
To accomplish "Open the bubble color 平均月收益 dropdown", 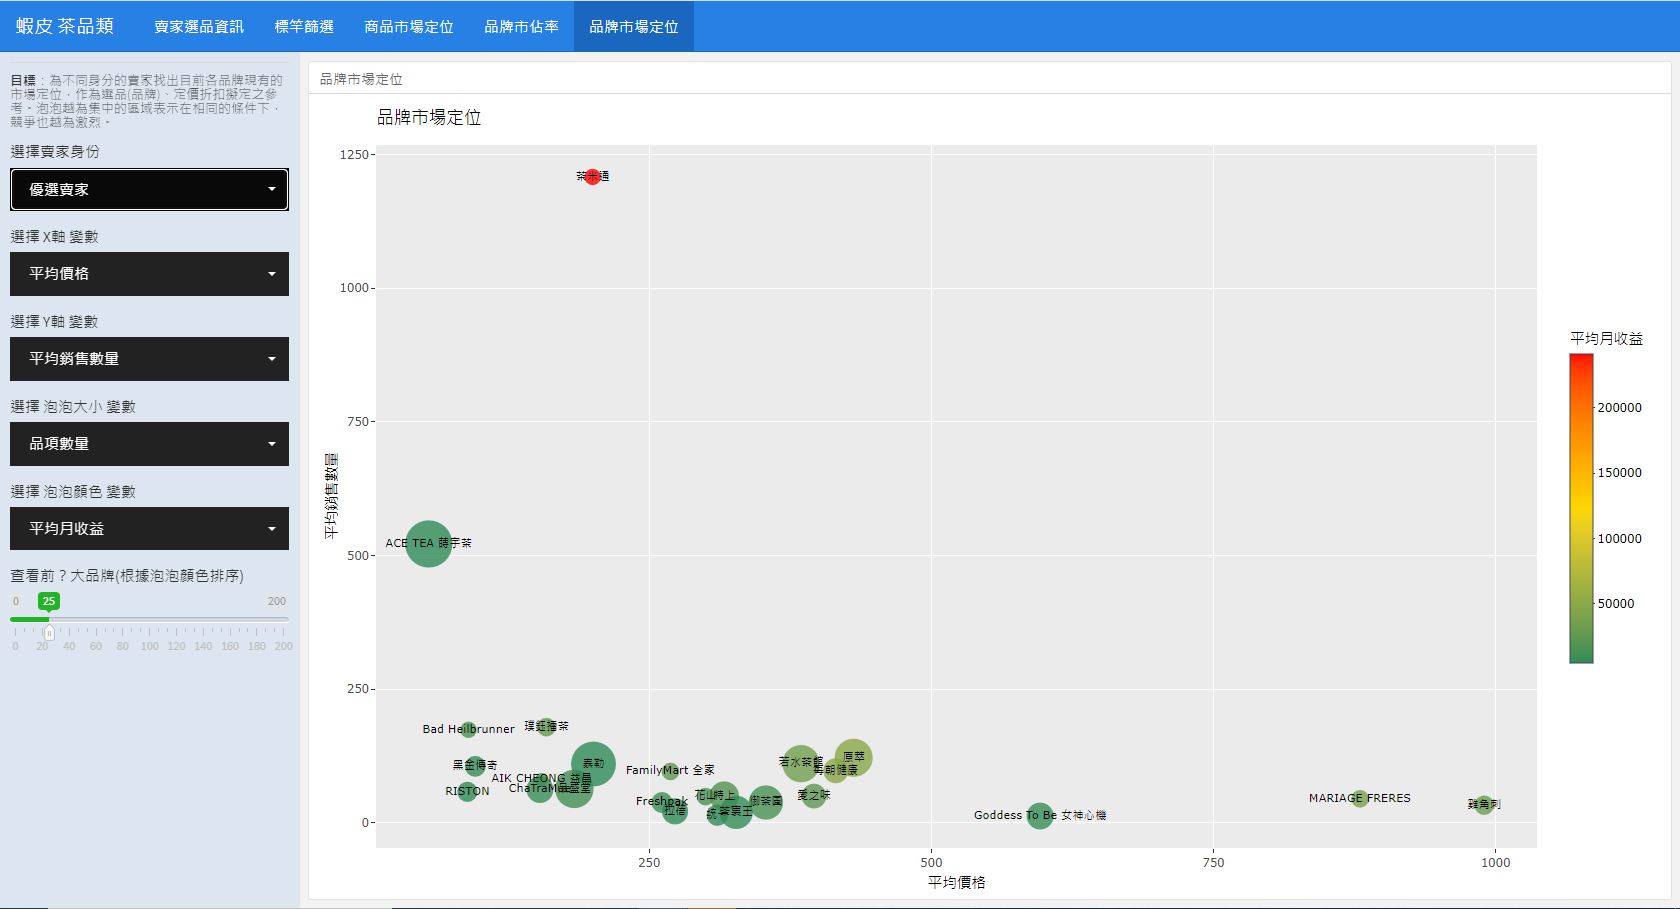I will coord(149,529).
